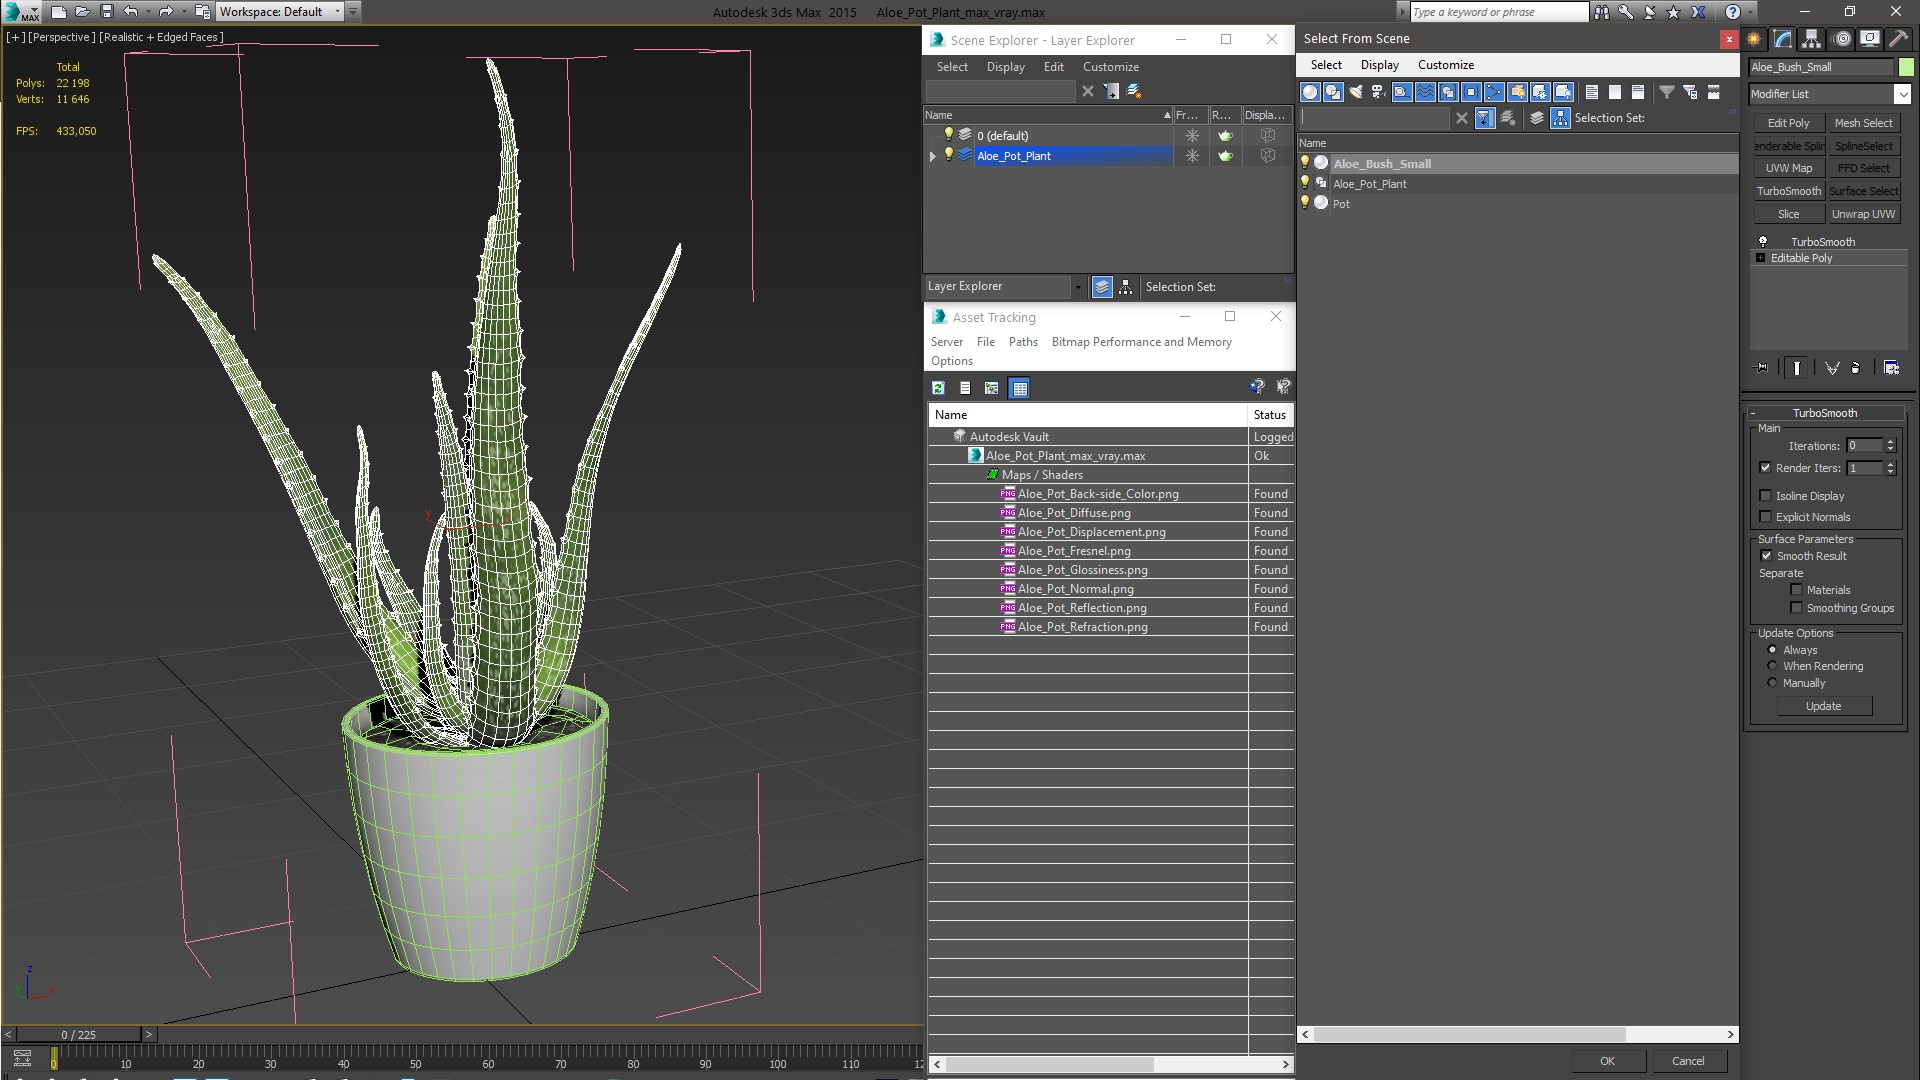Viewport: 1920px width, 1080px height.
Task: Click Select All icon in Select From Scene
Action: tap(1591, 92)
